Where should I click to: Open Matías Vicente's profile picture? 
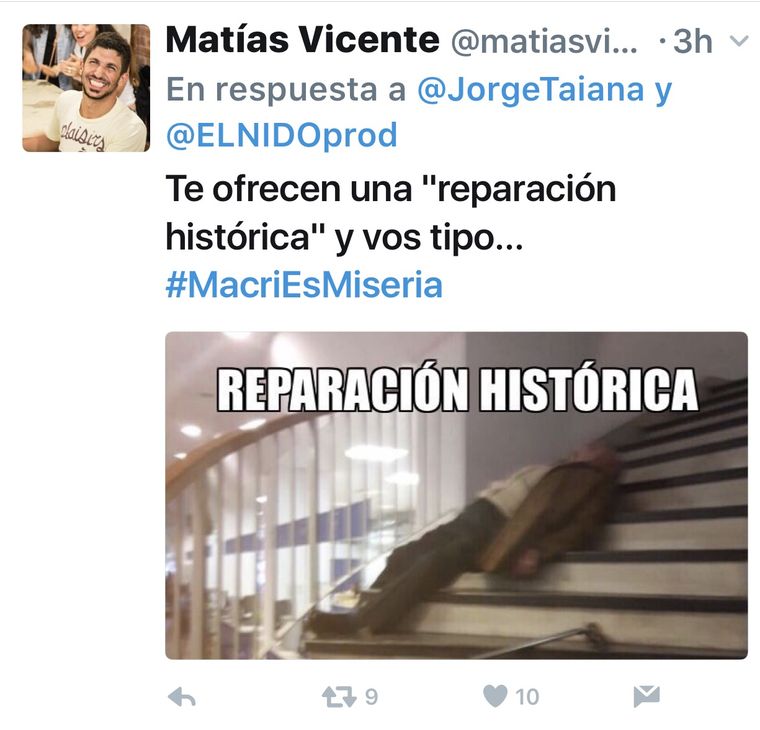tap(86, 88)
